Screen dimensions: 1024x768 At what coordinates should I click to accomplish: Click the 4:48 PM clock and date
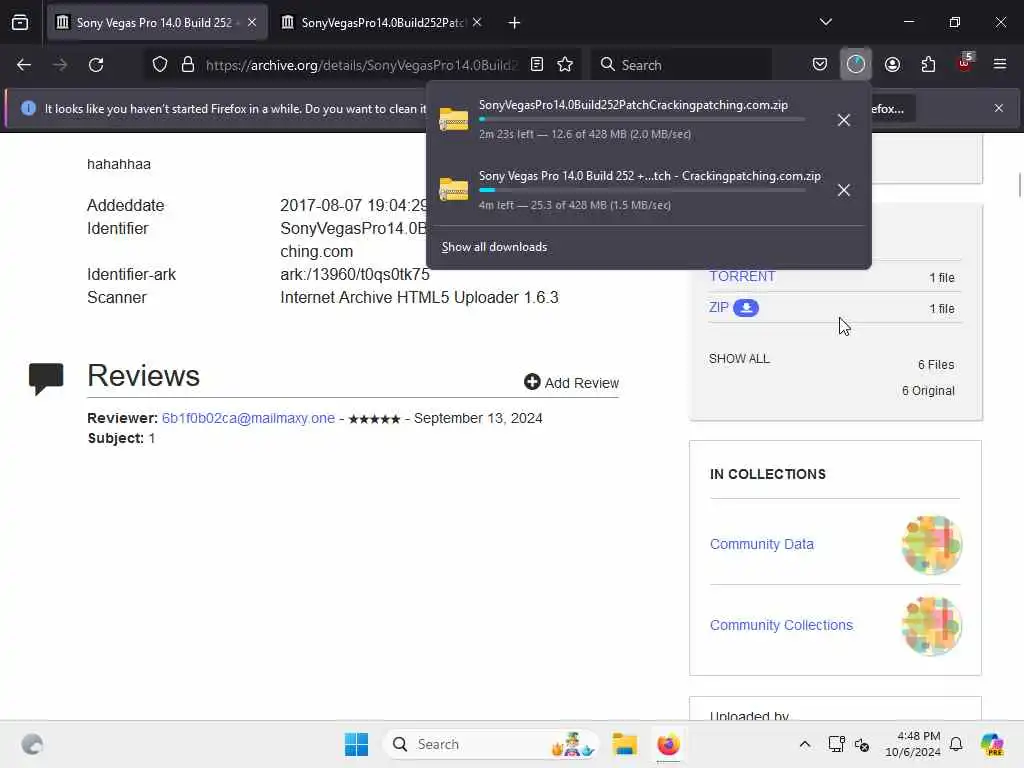(x=912, y=744)
